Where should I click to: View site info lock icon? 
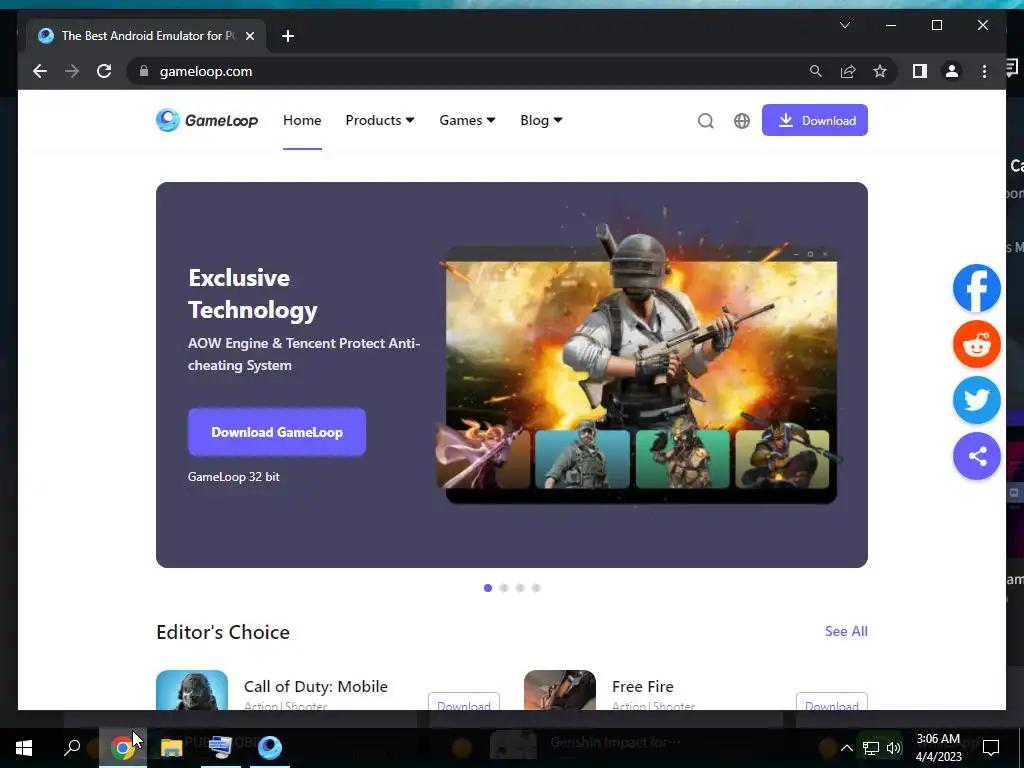144,71
